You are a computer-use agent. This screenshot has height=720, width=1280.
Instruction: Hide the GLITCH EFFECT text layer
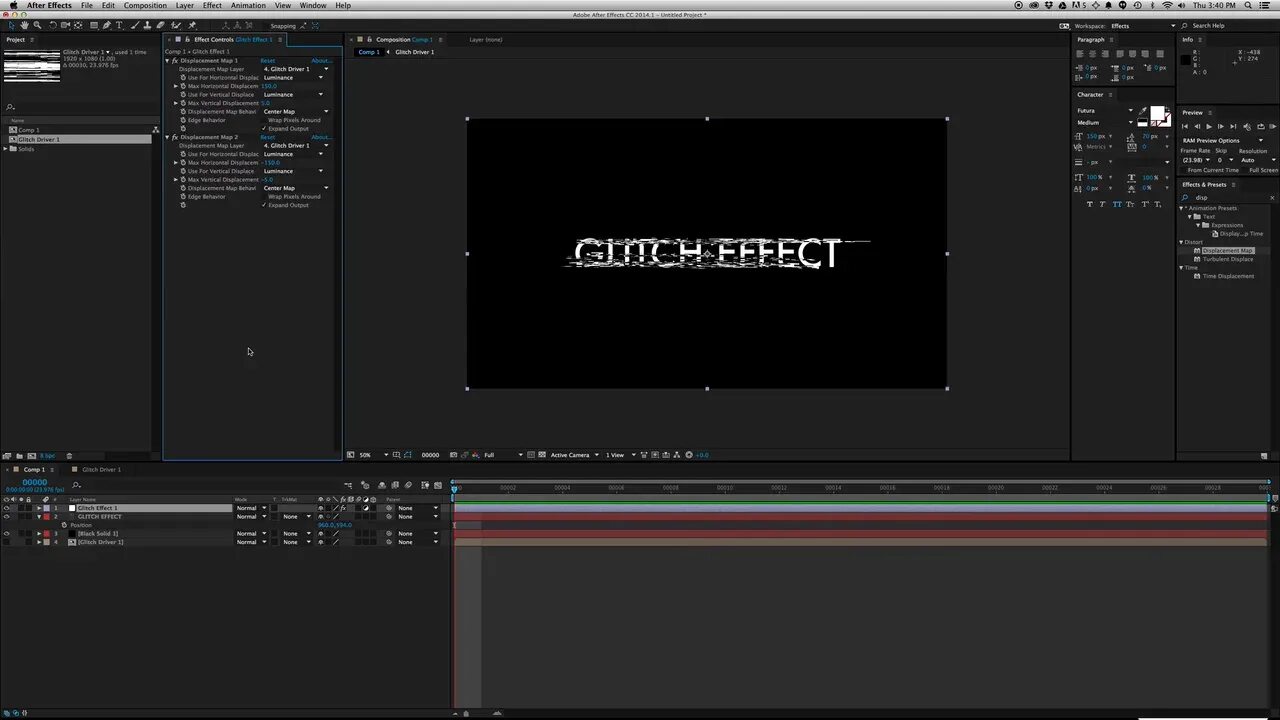tap(6, 517)
